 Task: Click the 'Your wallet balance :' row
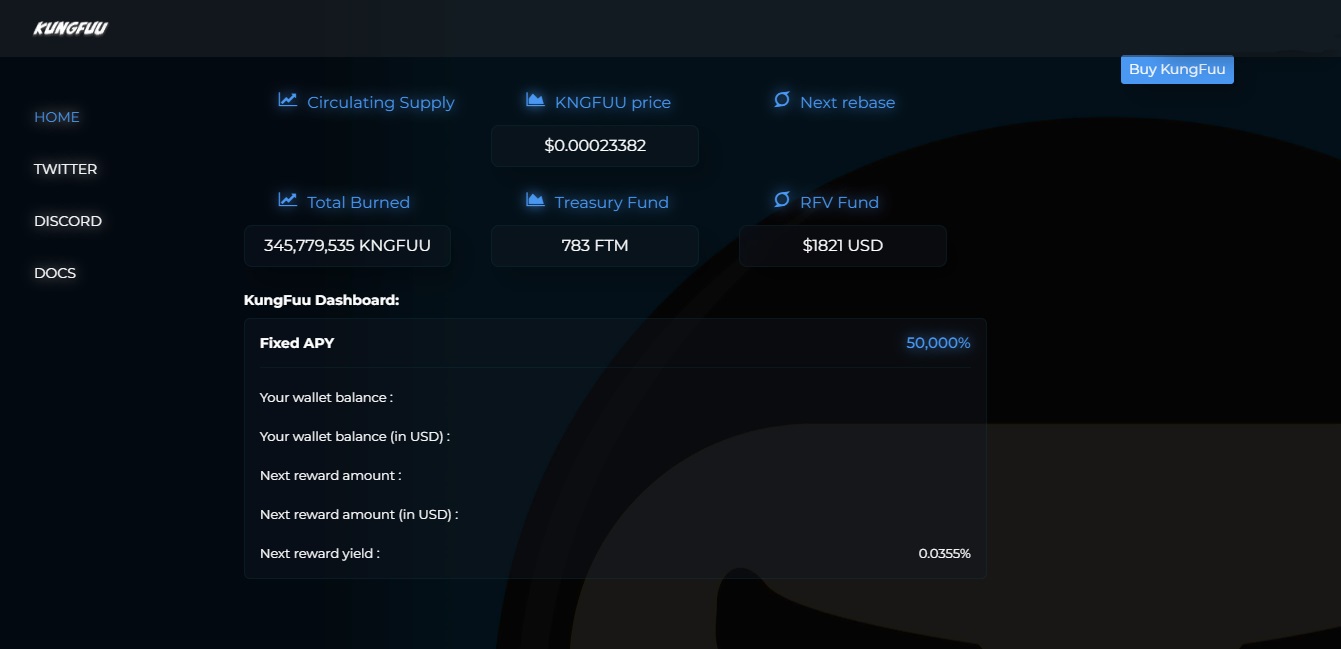615,397
